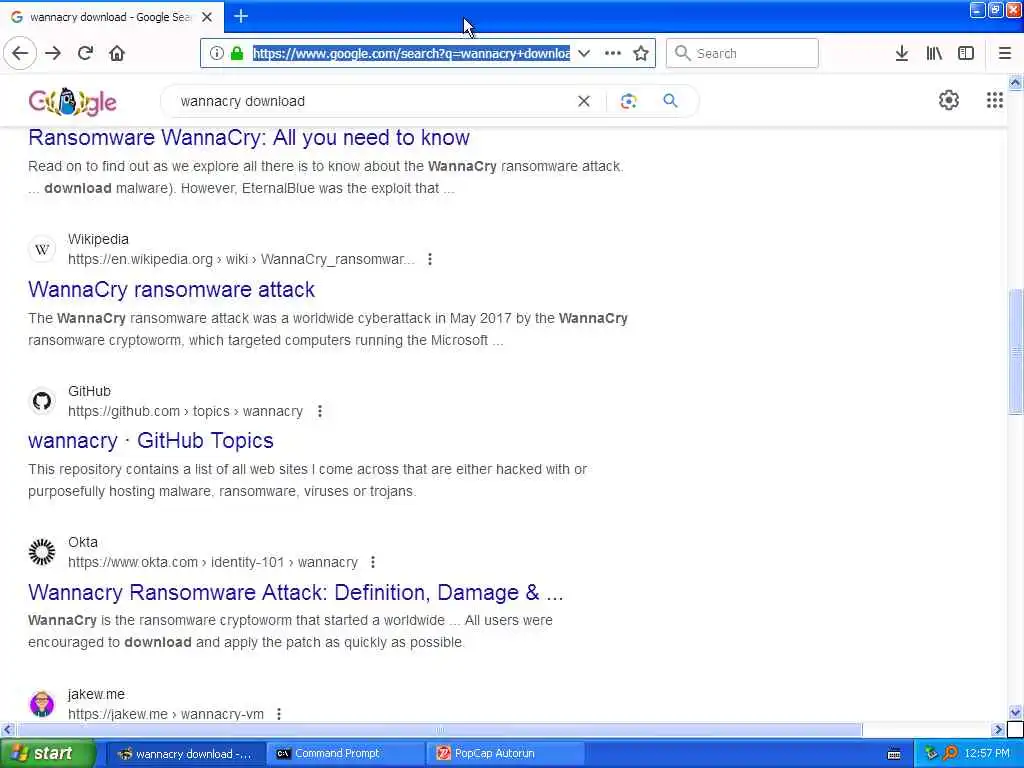Click the en.wikipedia.org result URL breadcrumb
The image size is (1024, 768).
click(241, 259)
